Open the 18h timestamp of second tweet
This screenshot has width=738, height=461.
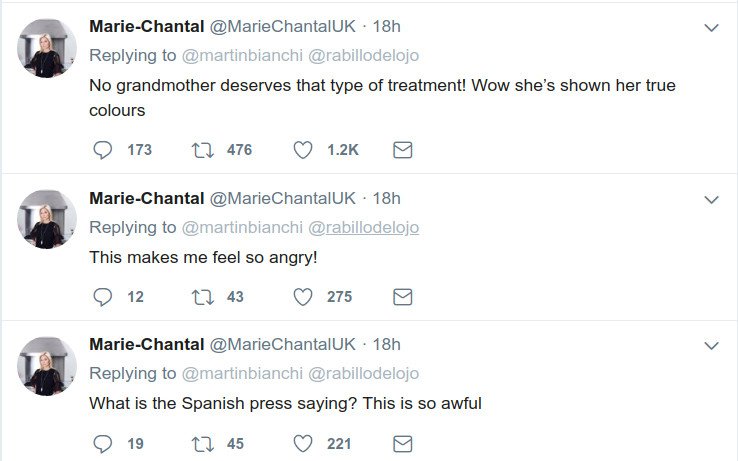coord(386,198)
